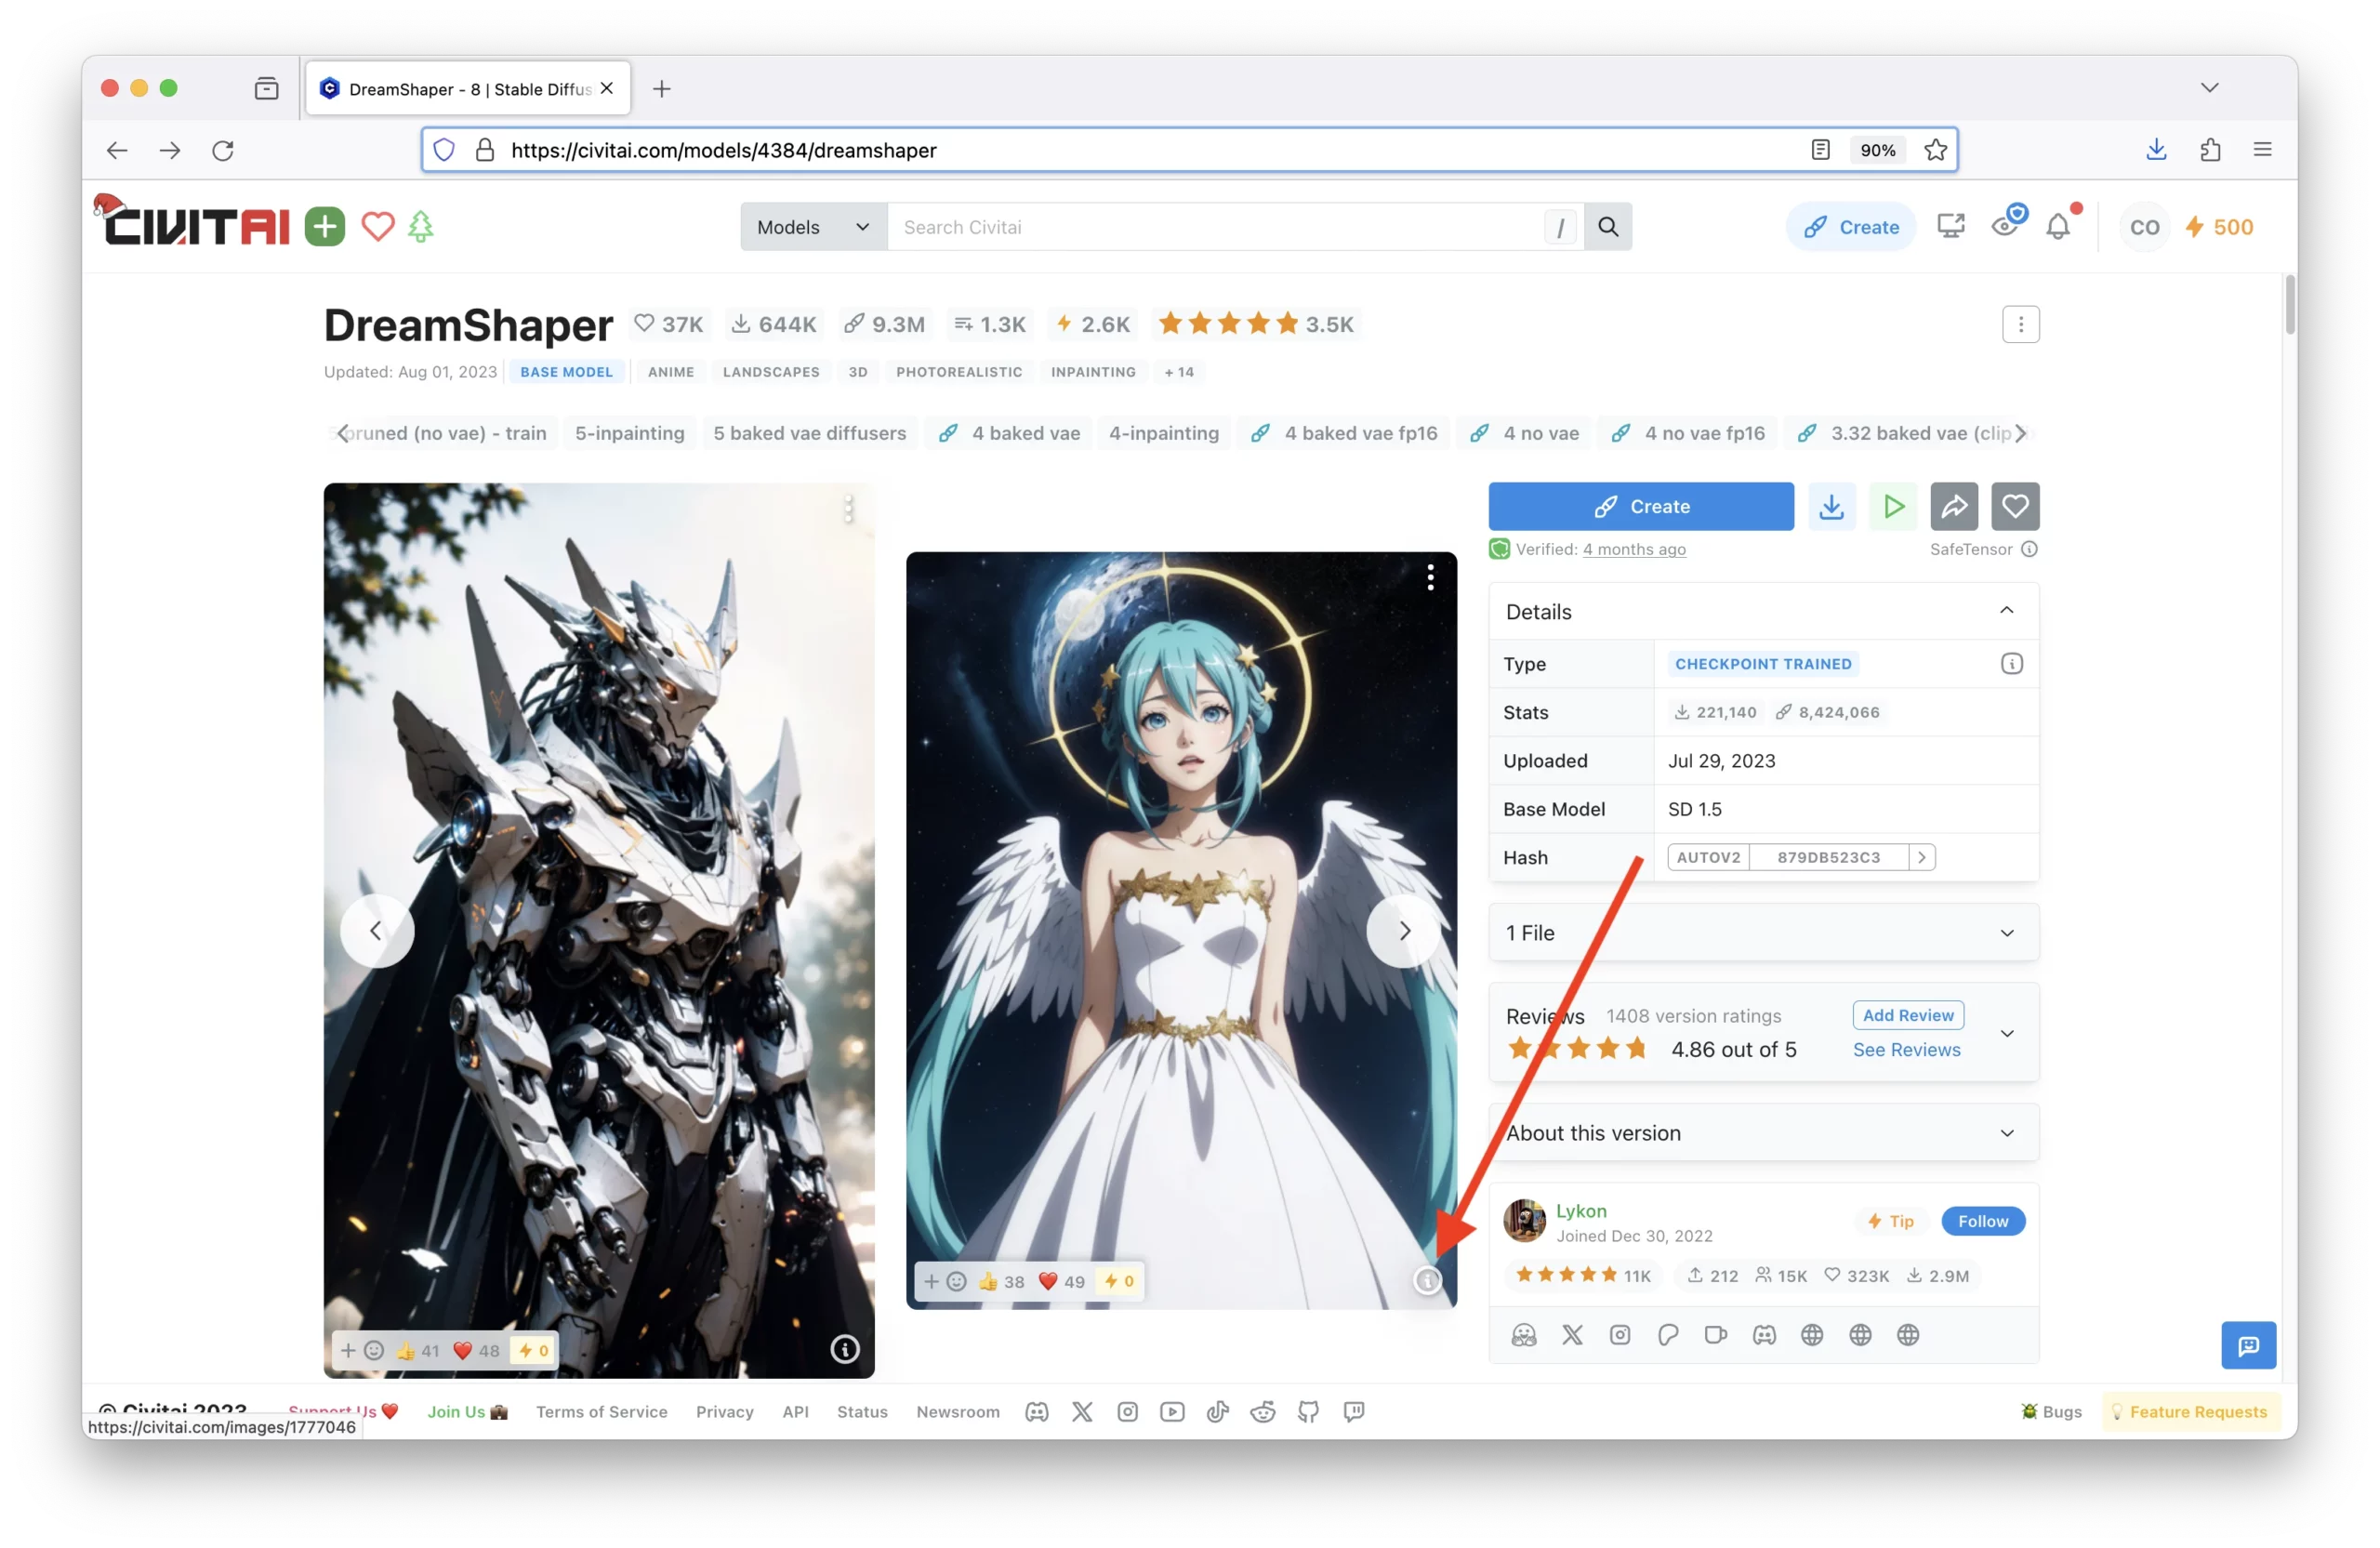Click the page vertical scrollbar

point(2290,305)
